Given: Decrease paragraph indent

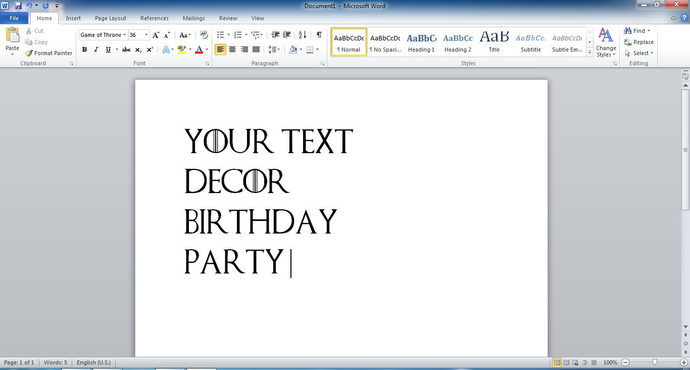Looking at the screenshot, I should [275, 35].
